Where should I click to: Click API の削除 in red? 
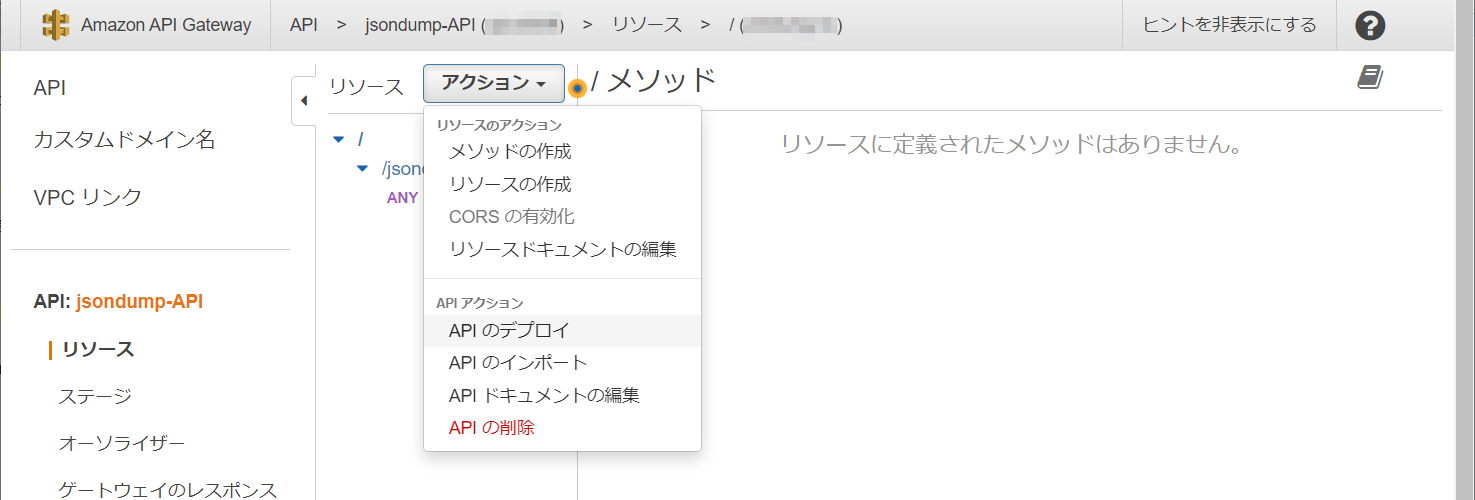[x=492, y=427]
